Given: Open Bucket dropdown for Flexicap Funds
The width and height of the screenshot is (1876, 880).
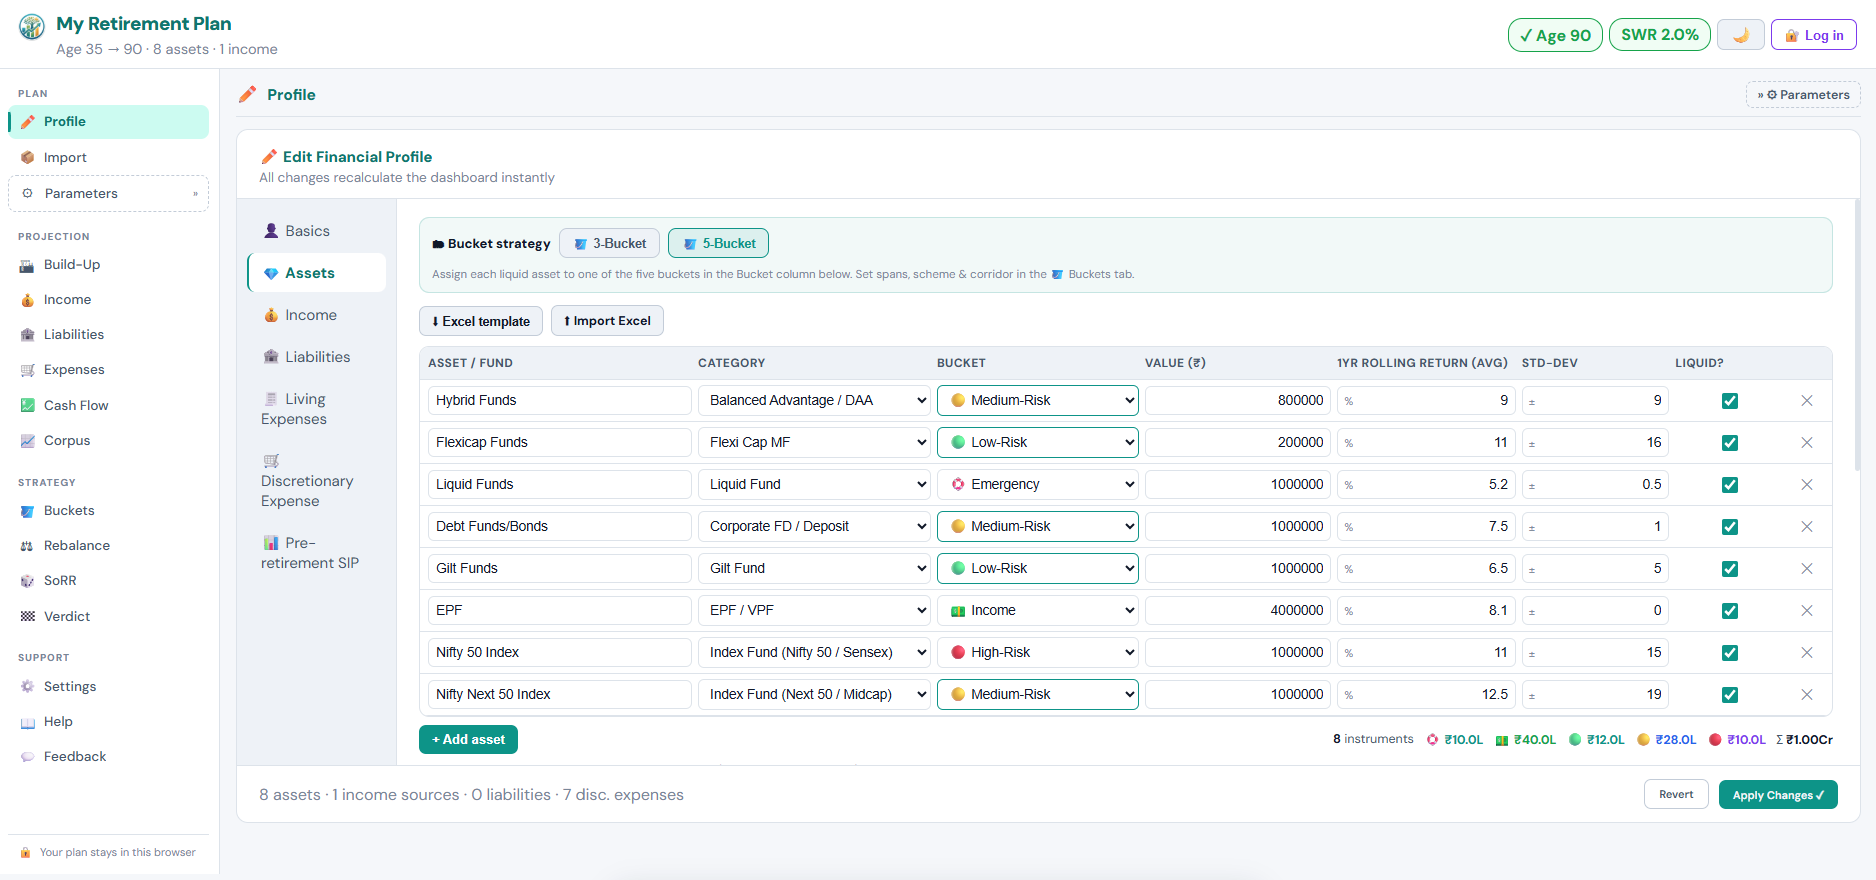Looking at the screenshot, I should click(x=1037, y=442).
